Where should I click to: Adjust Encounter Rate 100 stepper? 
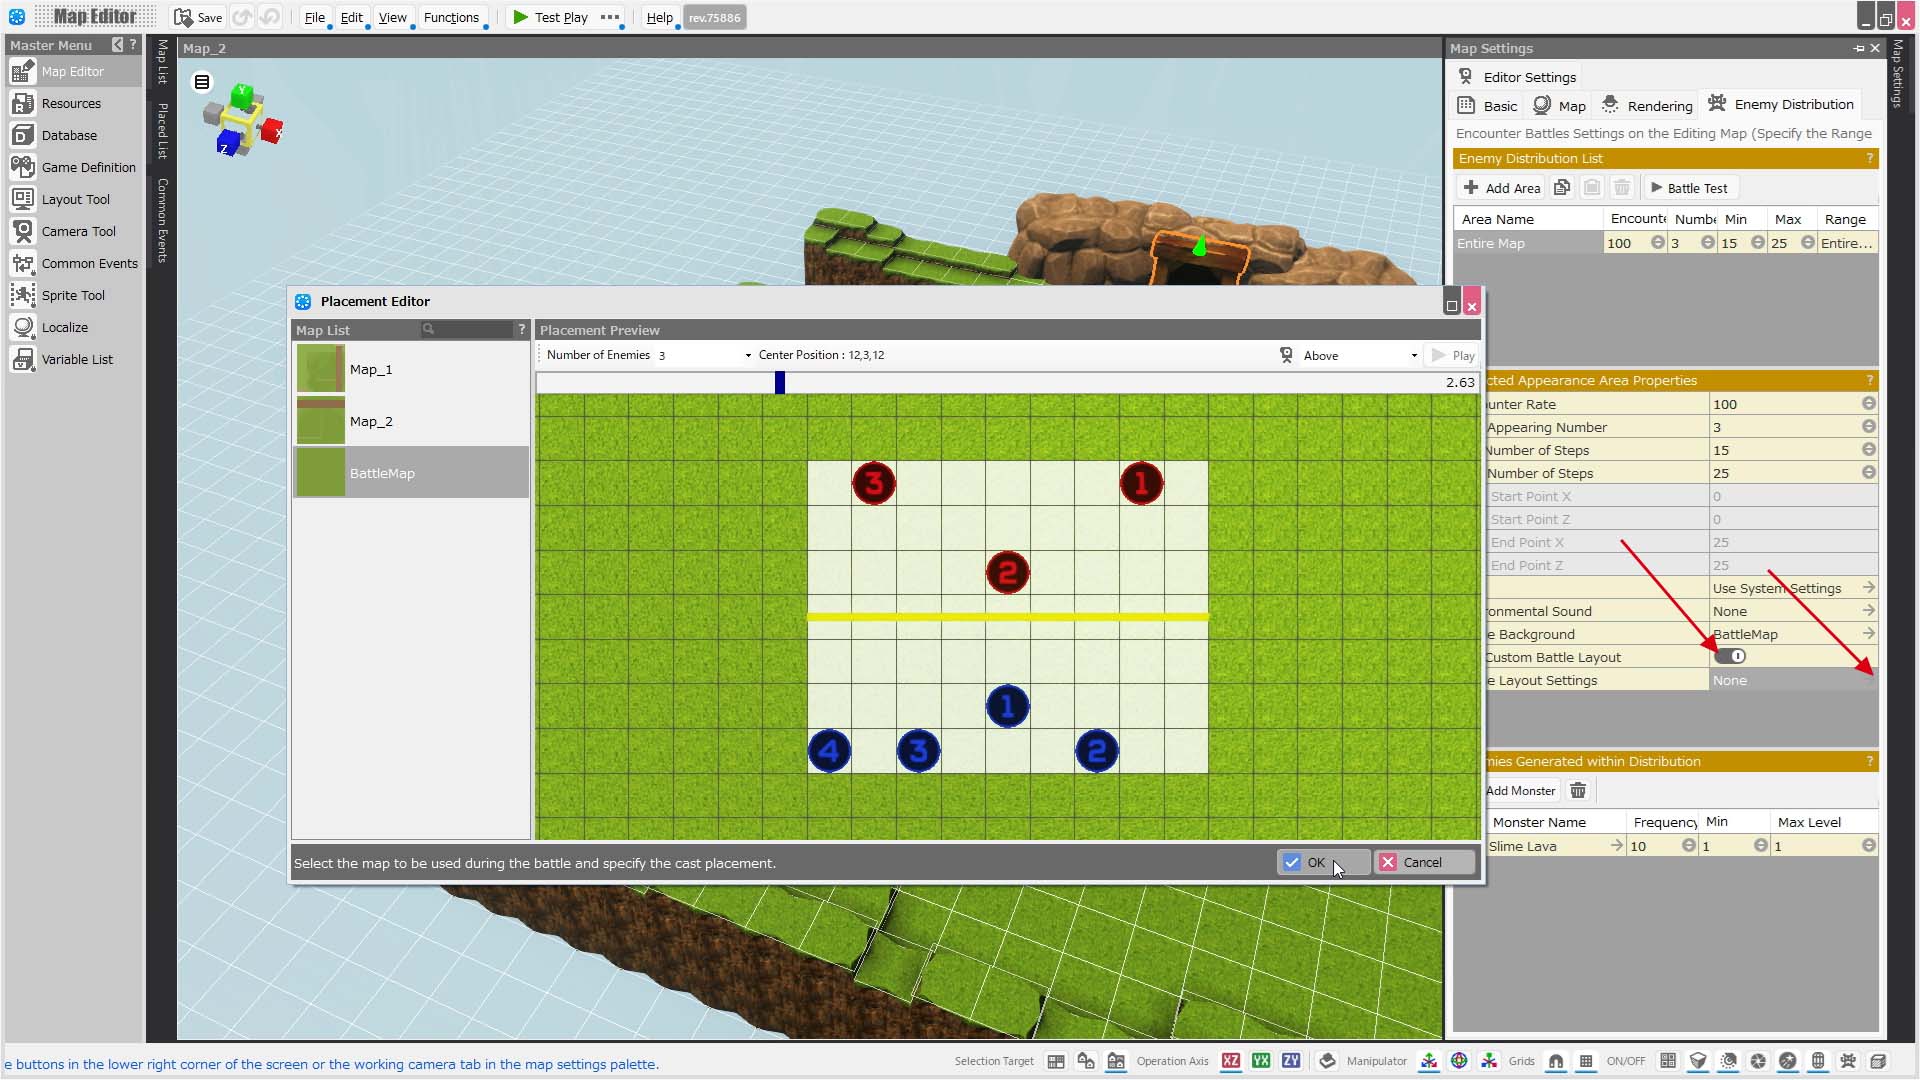1868,404
